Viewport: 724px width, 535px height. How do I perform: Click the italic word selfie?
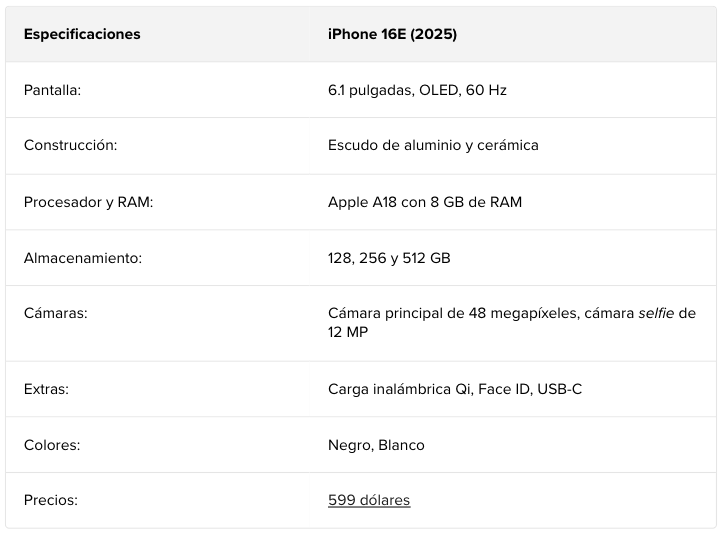tap(656, 313)
